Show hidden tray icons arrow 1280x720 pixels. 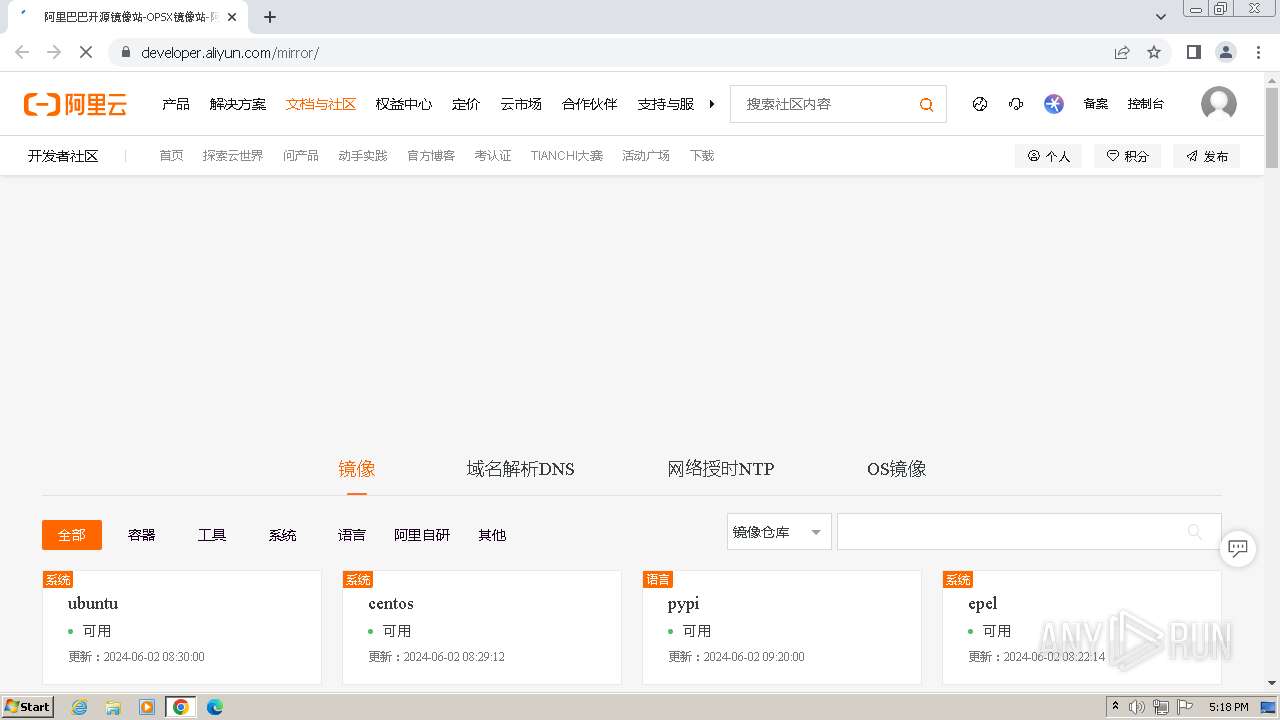coord(1116,707)
